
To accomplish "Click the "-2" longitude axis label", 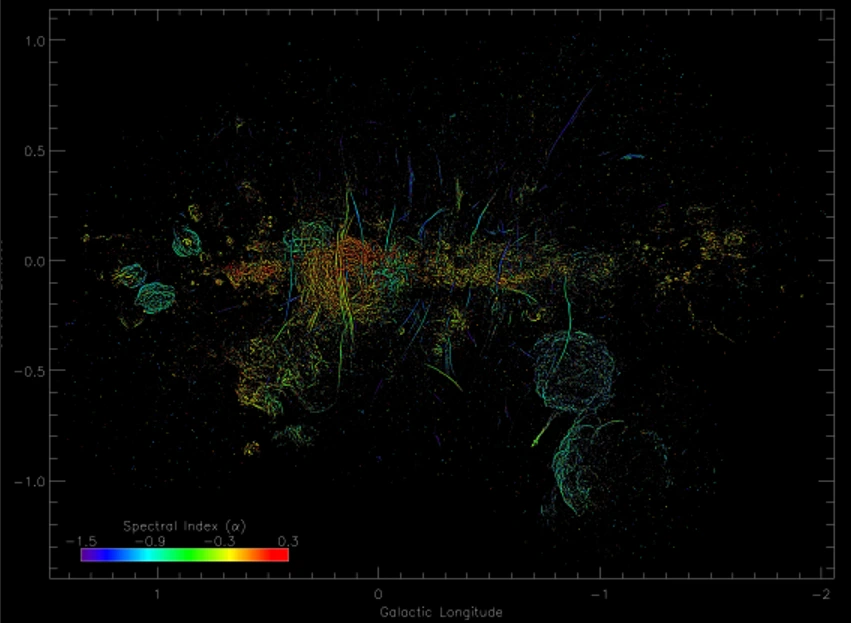I will [821, 594].
